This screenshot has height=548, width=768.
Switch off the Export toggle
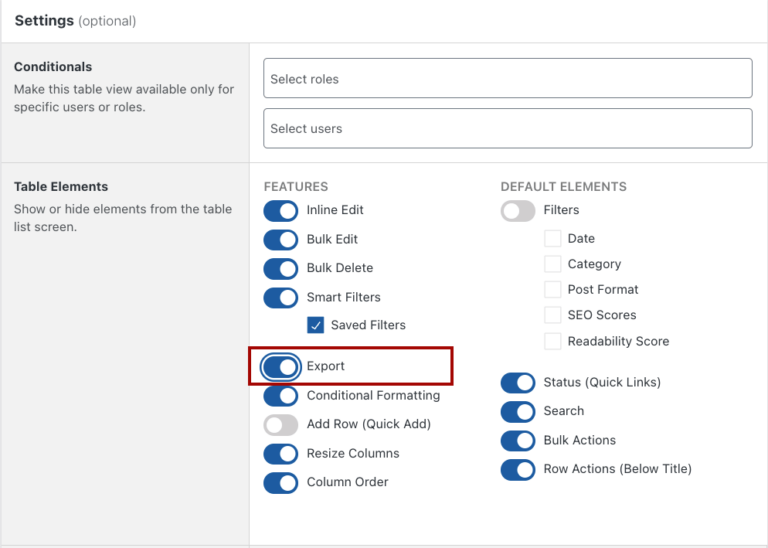click(281, 367)
